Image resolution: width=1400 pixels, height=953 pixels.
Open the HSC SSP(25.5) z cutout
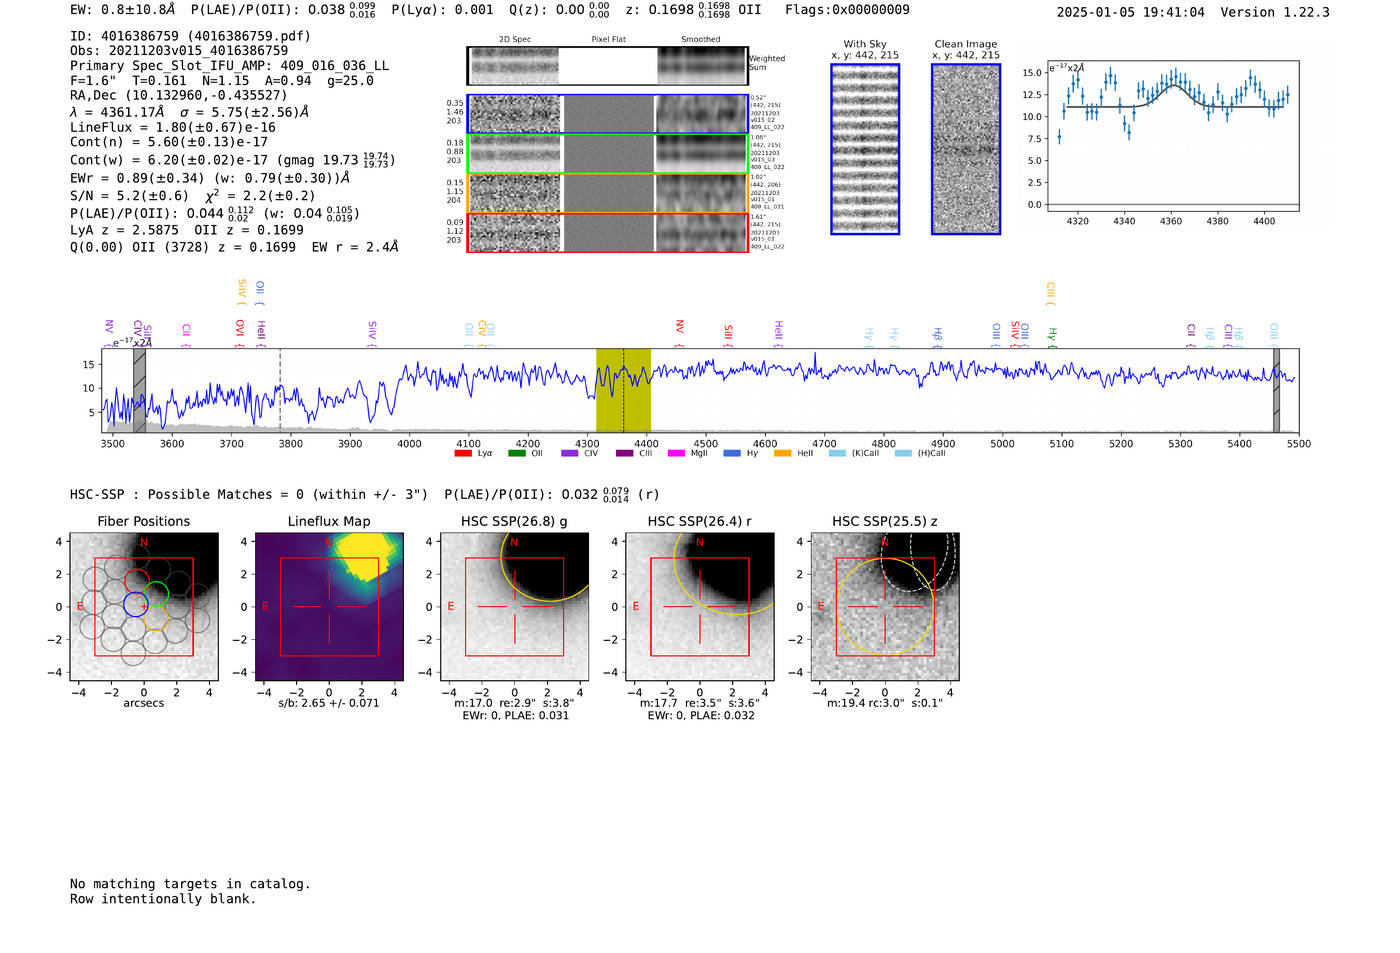pos(885,607)
